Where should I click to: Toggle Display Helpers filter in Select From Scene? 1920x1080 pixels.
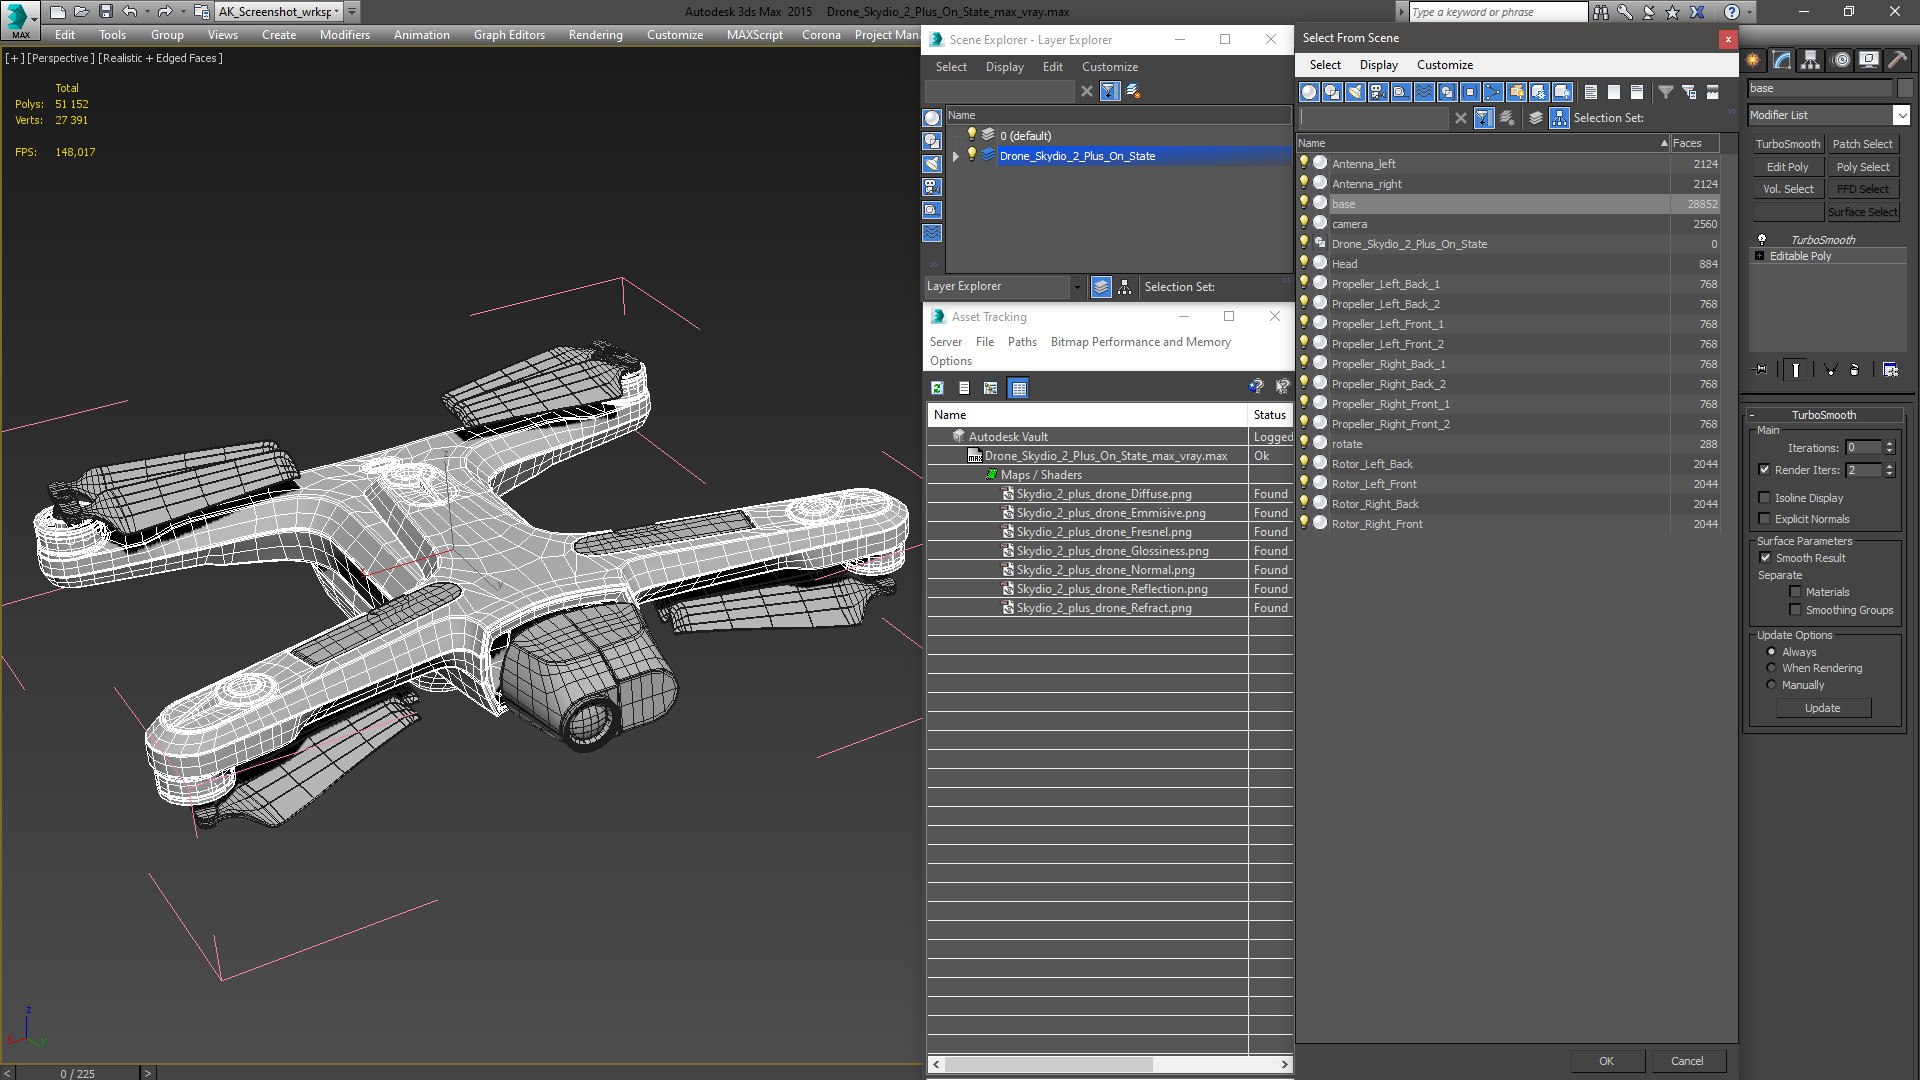1401,92
